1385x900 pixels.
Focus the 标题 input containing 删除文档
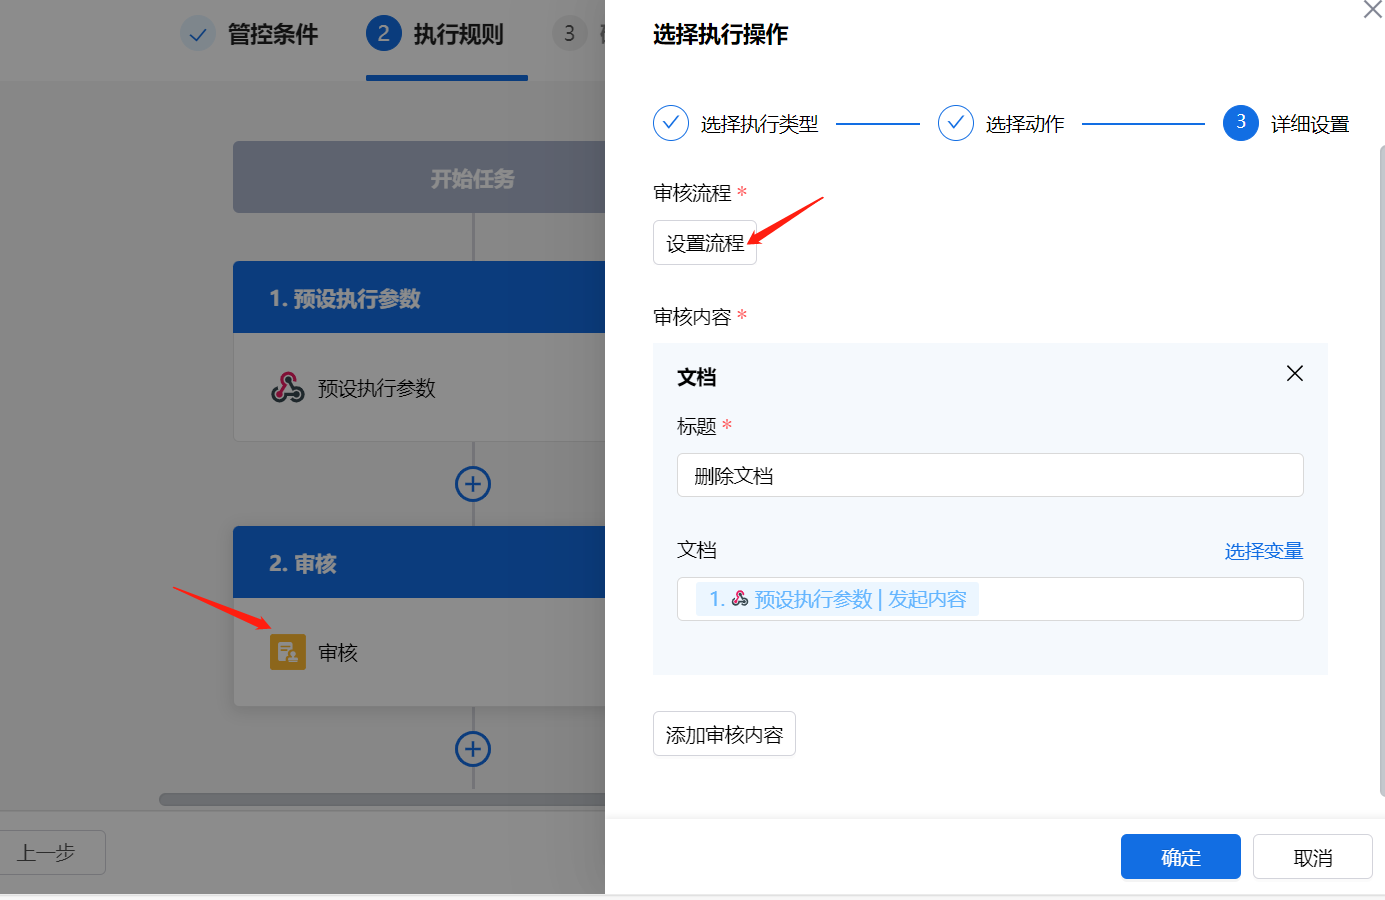click(990, 475)
